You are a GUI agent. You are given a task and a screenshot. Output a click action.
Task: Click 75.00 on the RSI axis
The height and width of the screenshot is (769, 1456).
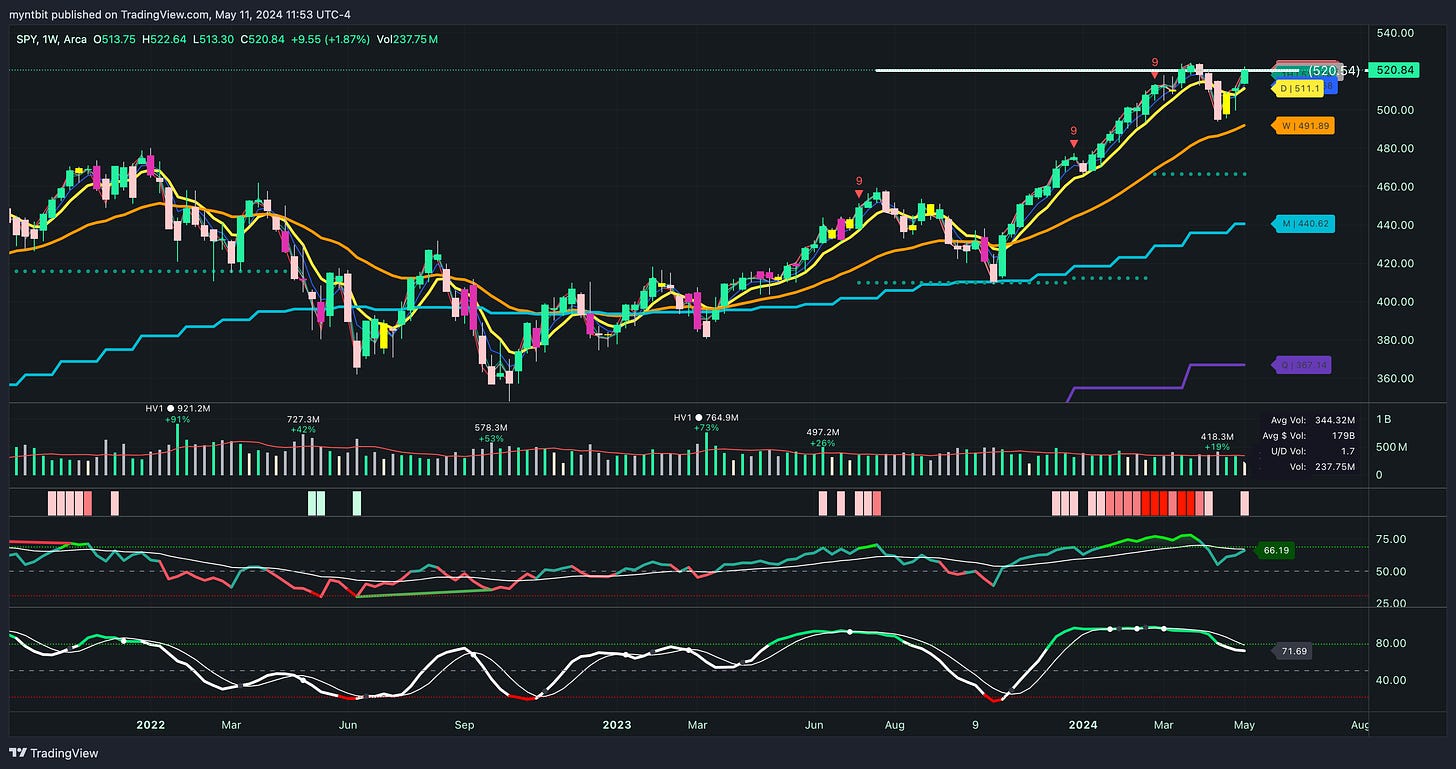coord(1391,539)
